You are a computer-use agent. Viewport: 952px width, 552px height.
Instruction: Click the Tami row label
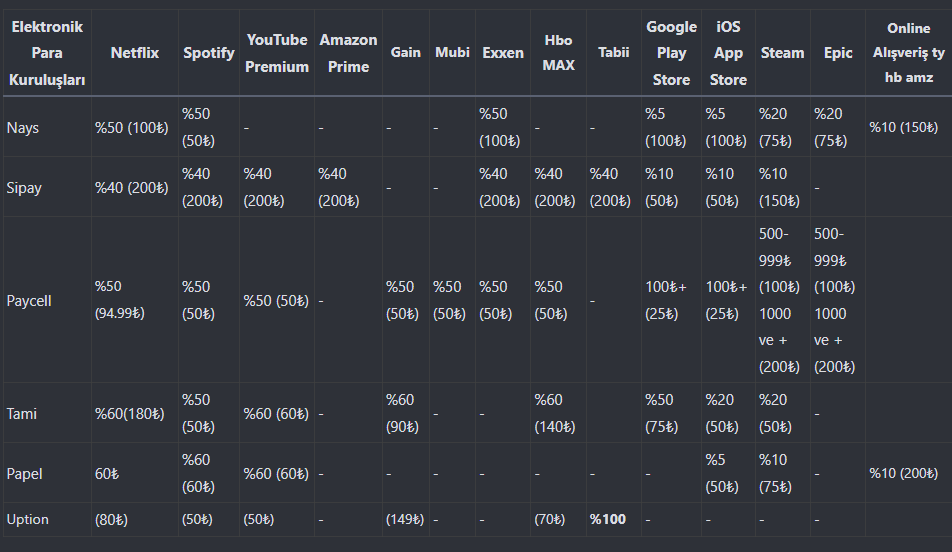coord(21,414)
